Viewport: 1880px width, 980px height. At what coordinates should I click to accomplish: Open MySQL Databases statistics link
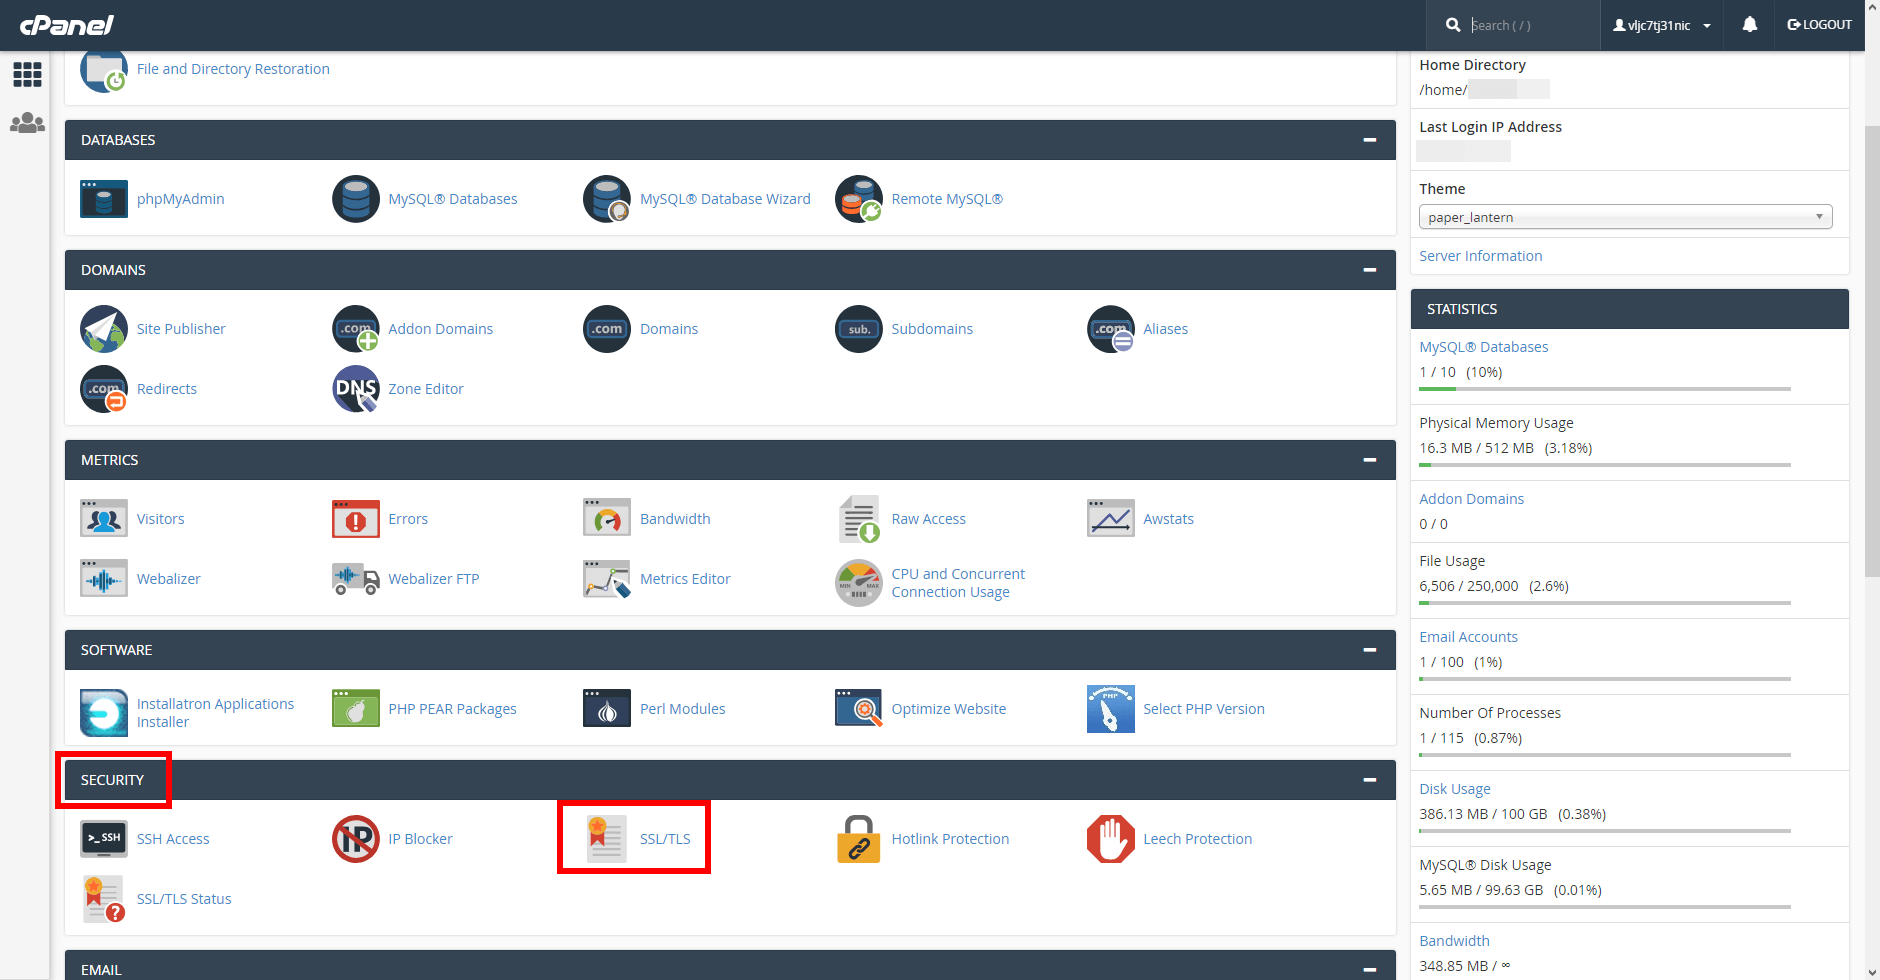[x=1484, y=347]
